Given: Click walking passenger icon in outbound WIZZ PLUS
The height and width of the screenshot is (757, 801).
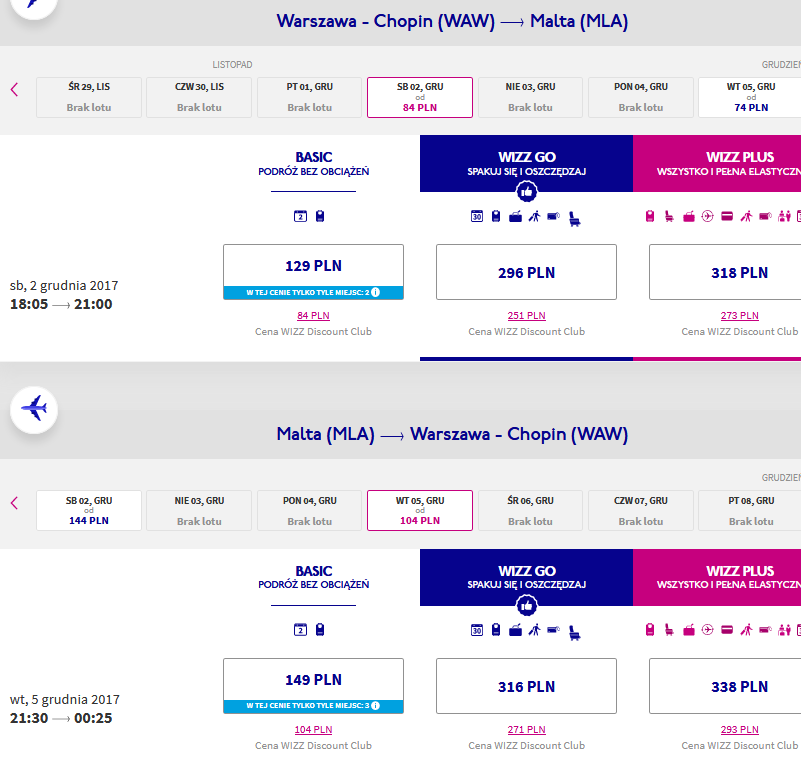Looking at the screenshot, I should coord(746,217).
